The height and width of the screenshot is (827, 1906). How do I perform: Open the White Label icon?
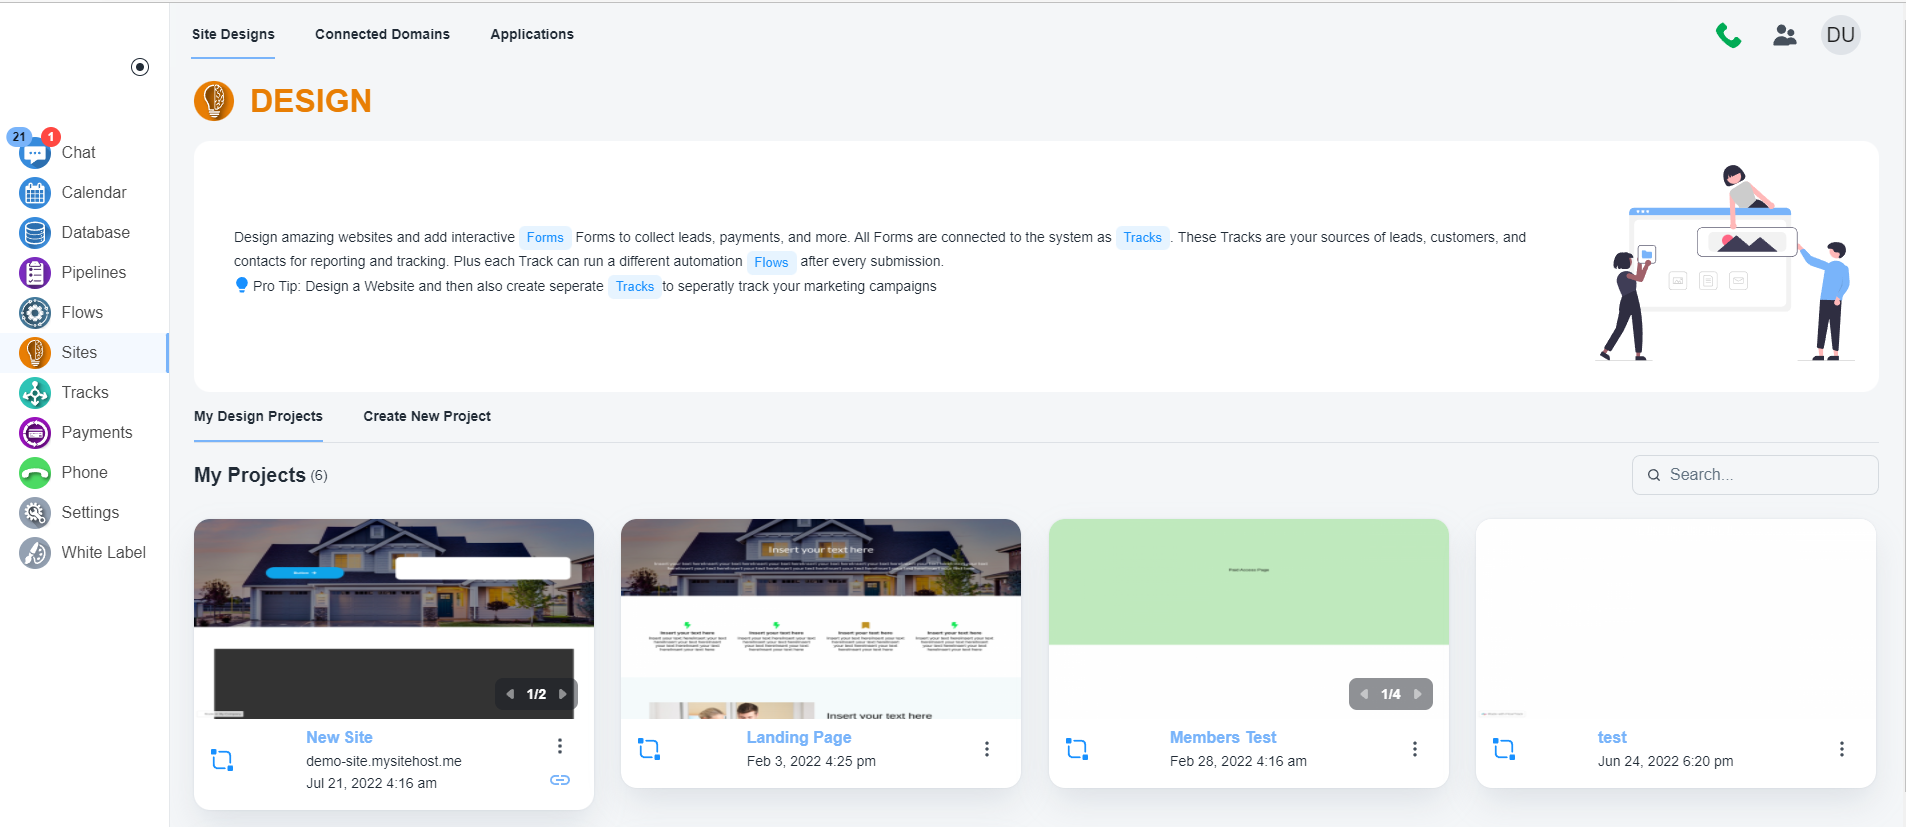[x=35, y=553]
